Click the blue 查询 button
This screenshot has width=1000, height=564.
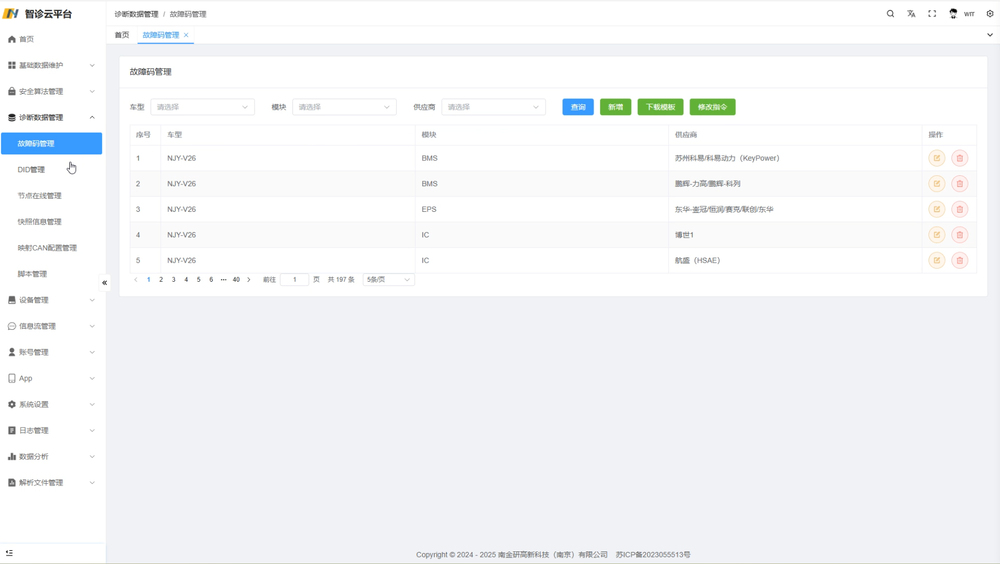(x=578, y=107)
